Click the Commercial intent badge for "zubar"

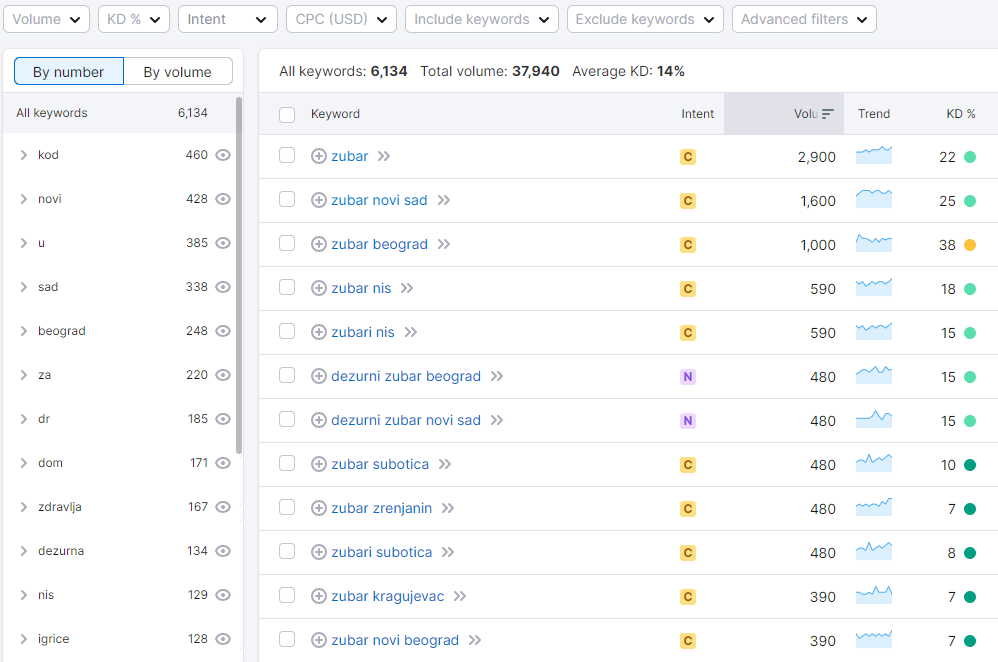(687, 156)
